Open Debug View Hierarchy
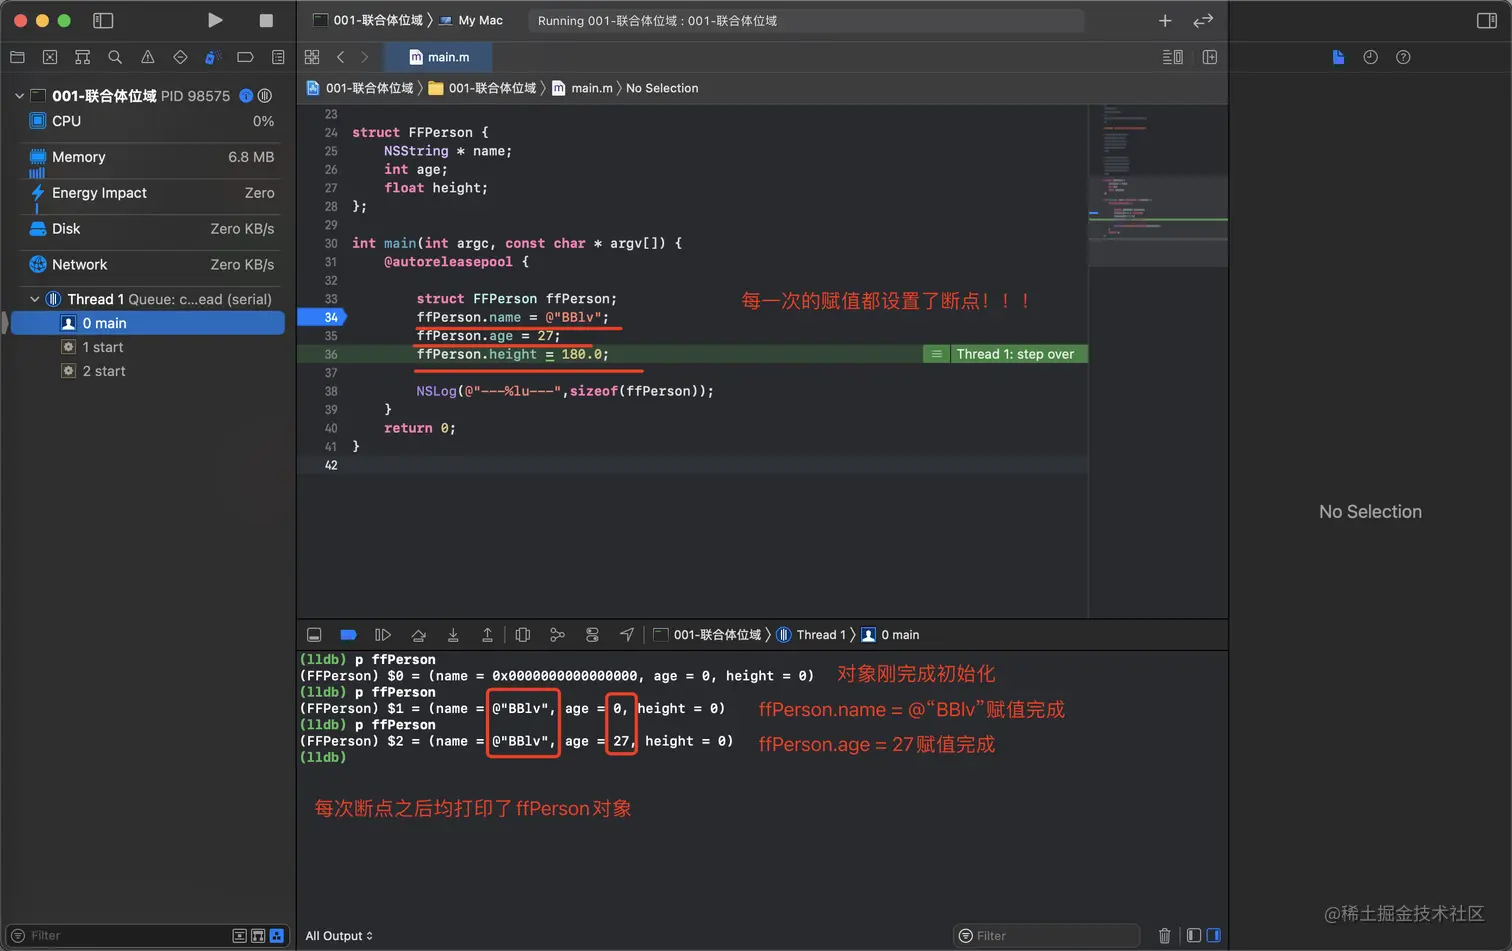This screenshot has height=951, width=1512. pyautogui.click(x=522, y=635)
